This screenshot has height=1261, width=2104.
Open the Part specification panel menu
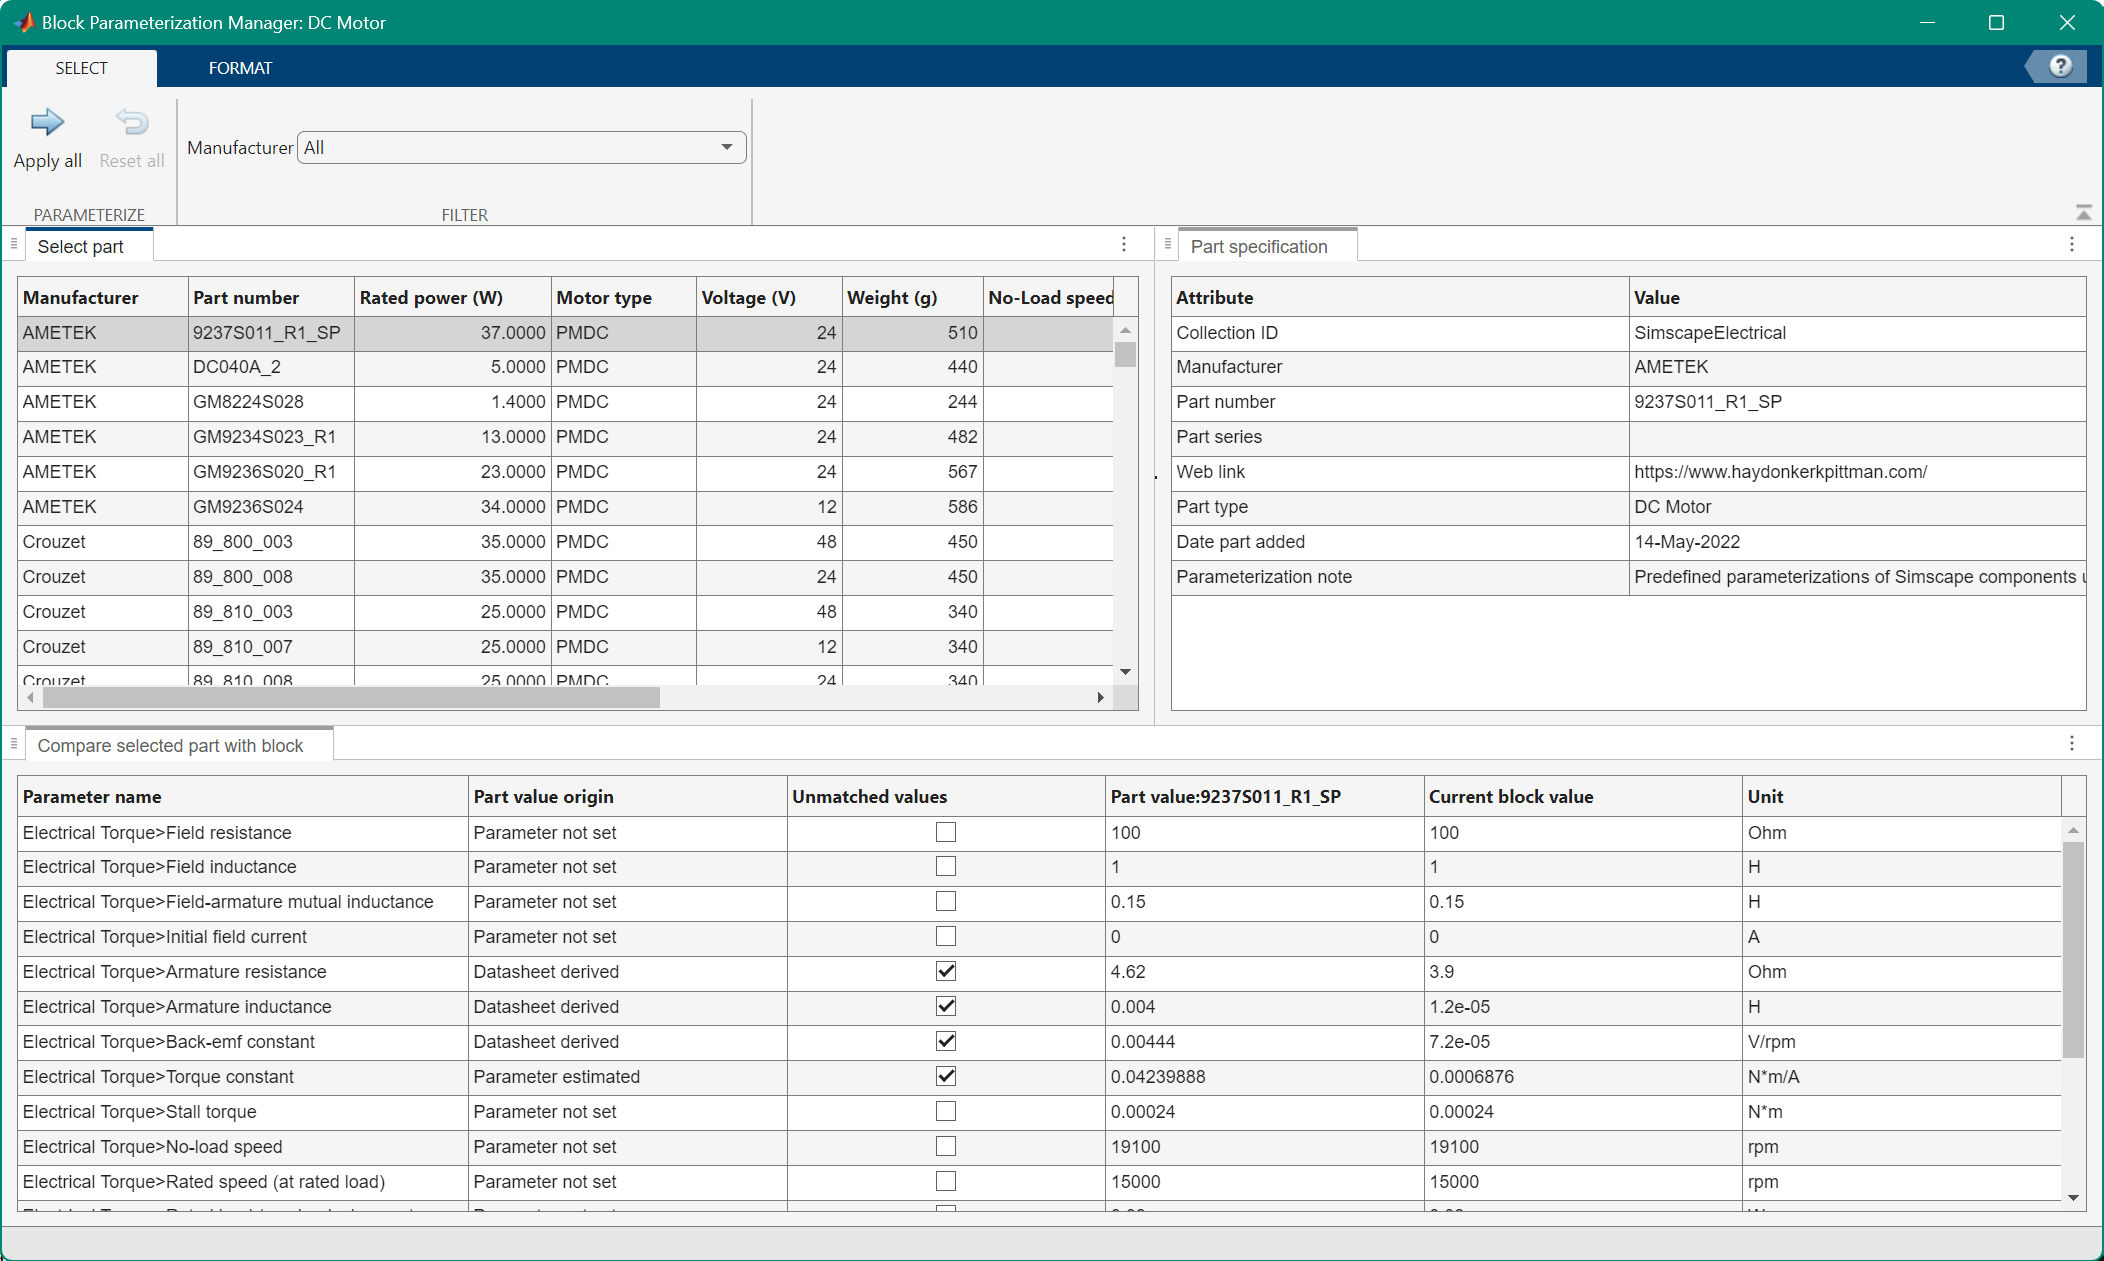[x=2071, y=243]
